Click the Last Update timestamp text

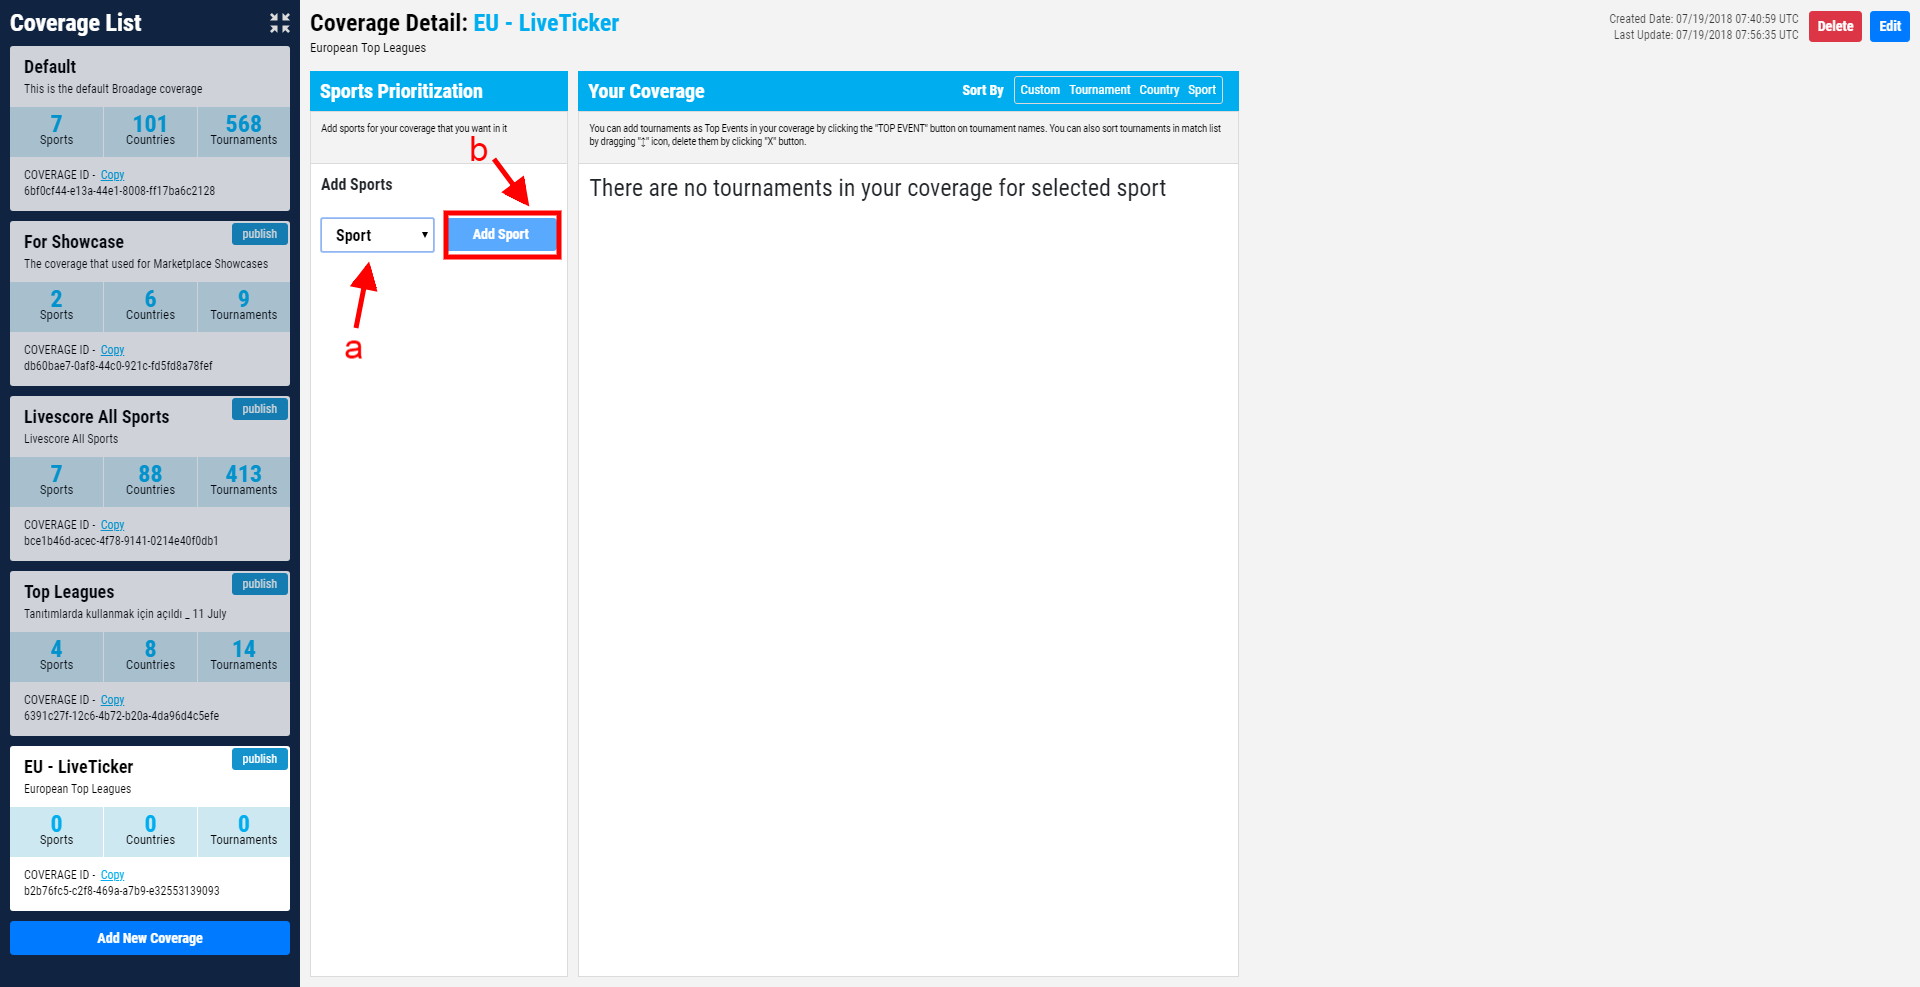click(x=1706, y=35)
